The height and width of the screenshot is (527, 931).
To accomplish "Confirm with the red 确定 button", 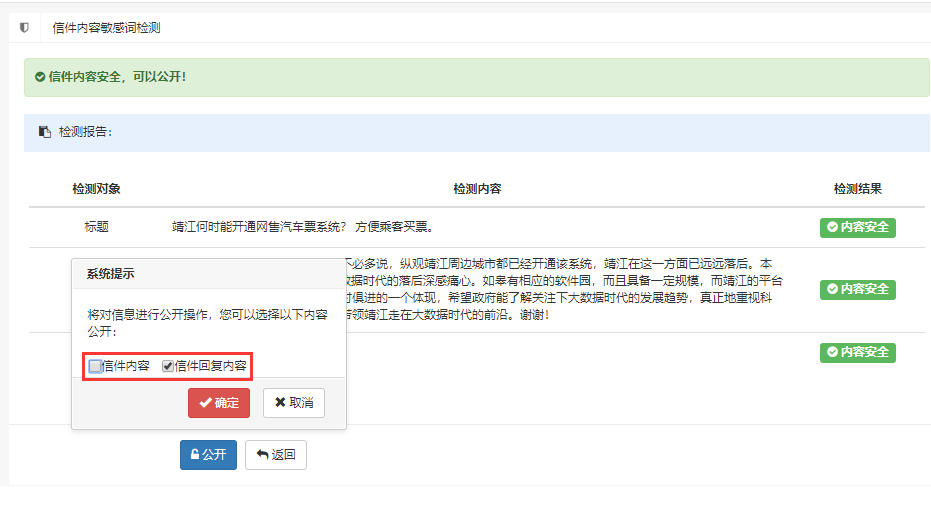I will point(218,403).
